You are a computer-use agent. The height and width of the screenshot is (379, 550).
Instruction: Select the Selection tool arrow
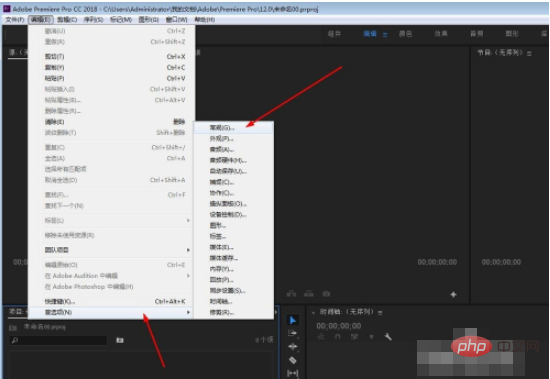(x=293, y=320)
